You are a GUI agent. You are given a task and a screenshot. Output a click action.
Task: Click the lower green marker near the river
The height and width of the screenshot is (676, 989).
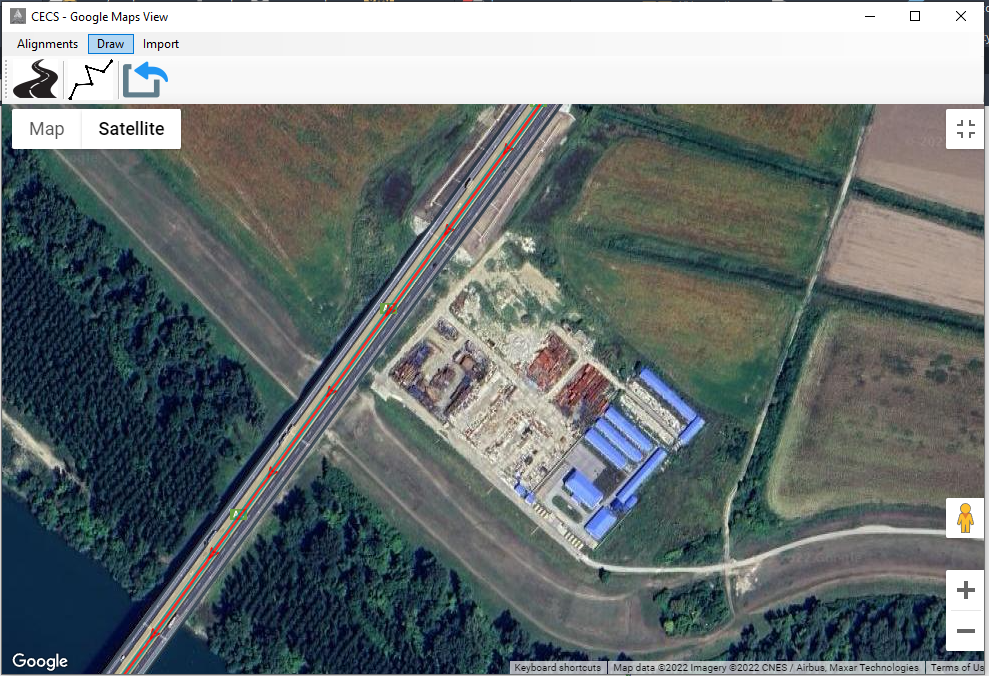pos(237,514)
